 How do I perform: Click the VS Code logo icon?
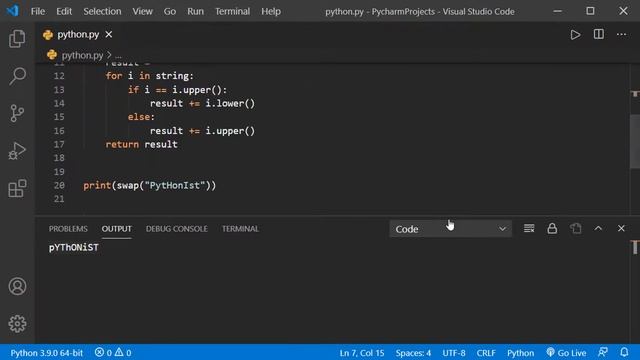point(13,11)
